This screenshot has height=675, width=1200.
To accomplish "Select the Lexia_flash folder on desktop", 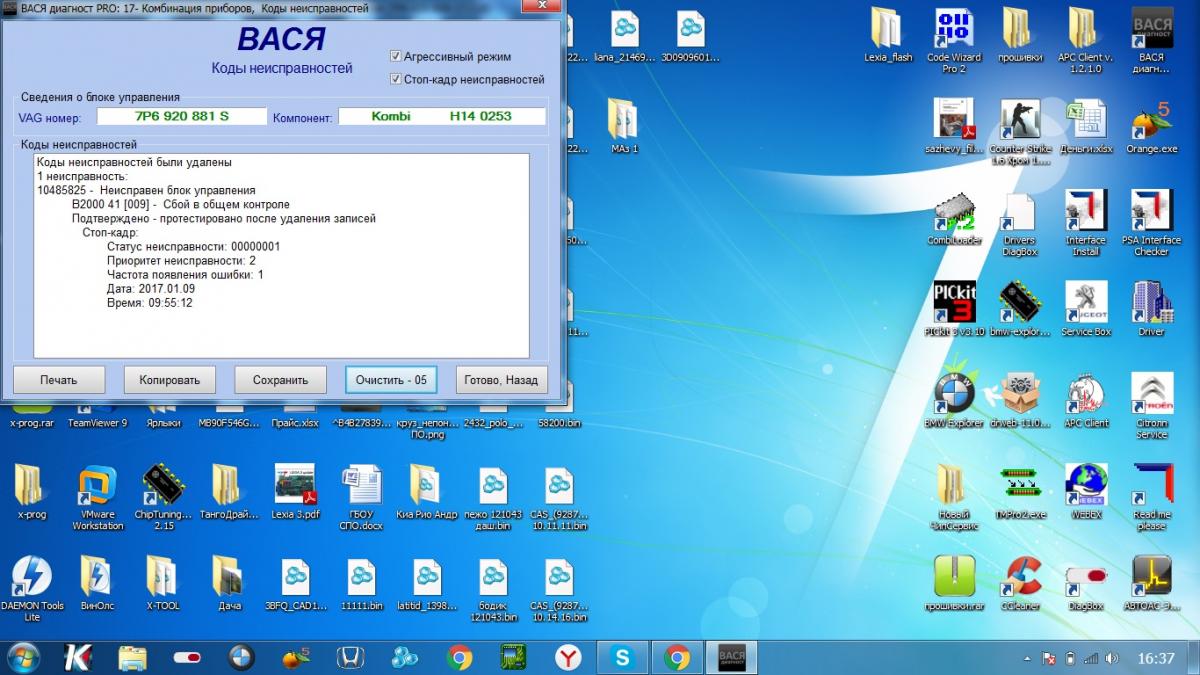I will click(x=888, y=36).
